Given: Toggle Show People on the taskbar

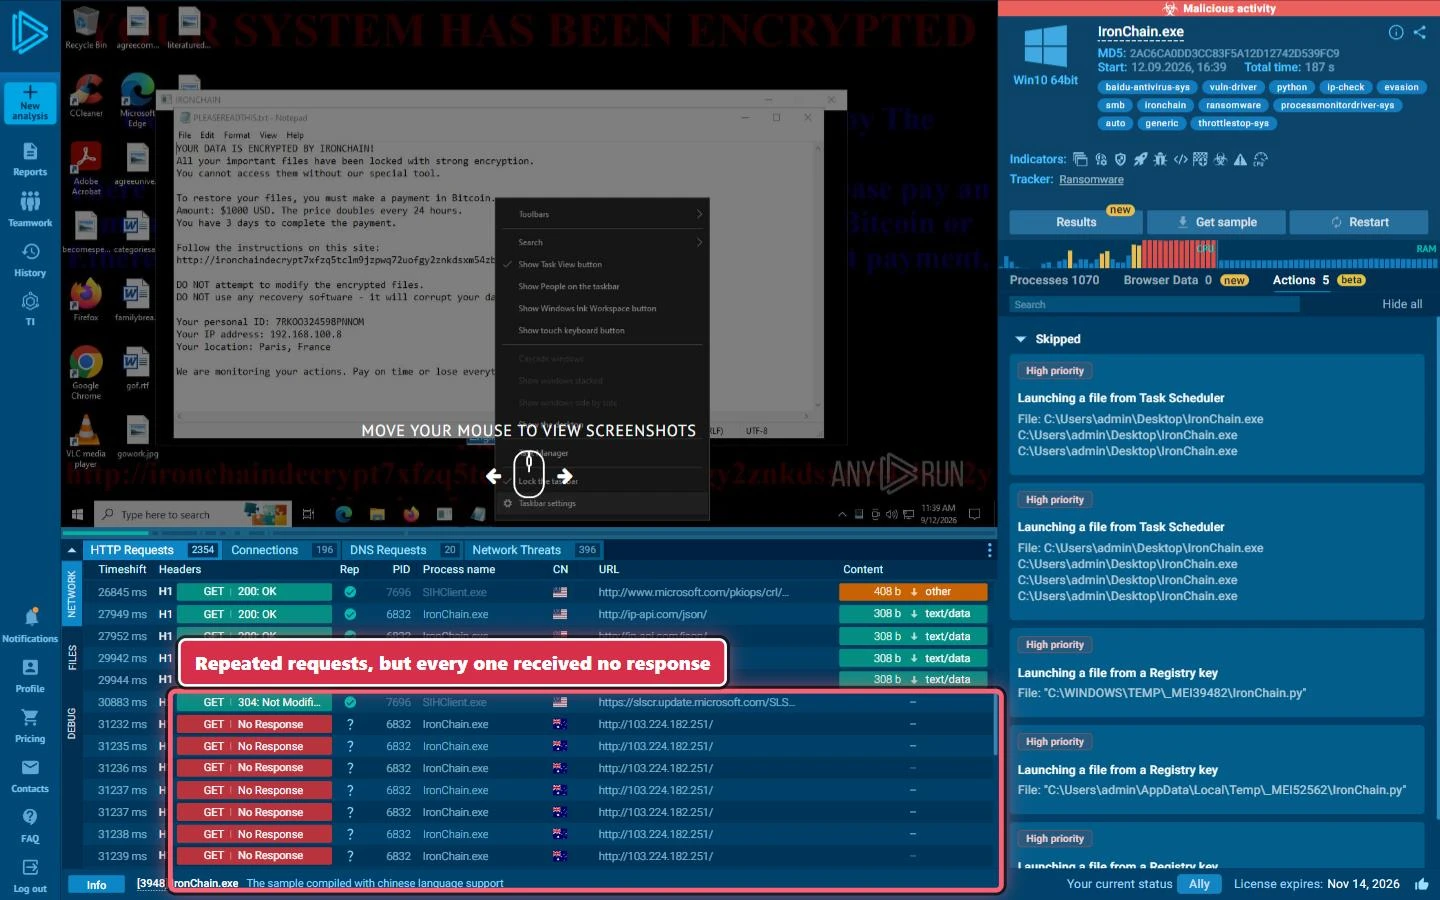Looking at the screenshot, I should click(601, 286).
